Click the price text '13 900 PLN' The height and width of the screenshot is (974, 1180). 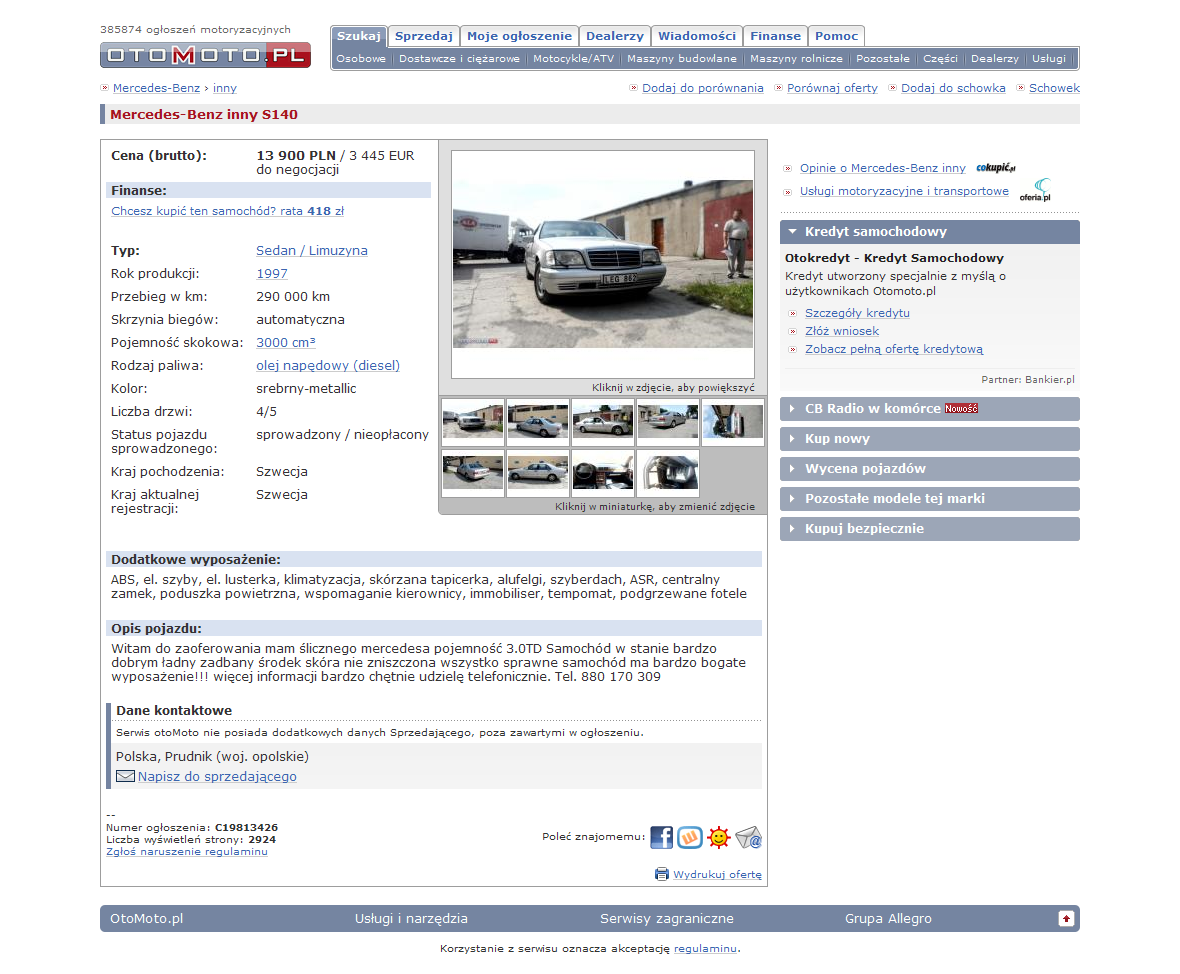[x=296, y=156]
